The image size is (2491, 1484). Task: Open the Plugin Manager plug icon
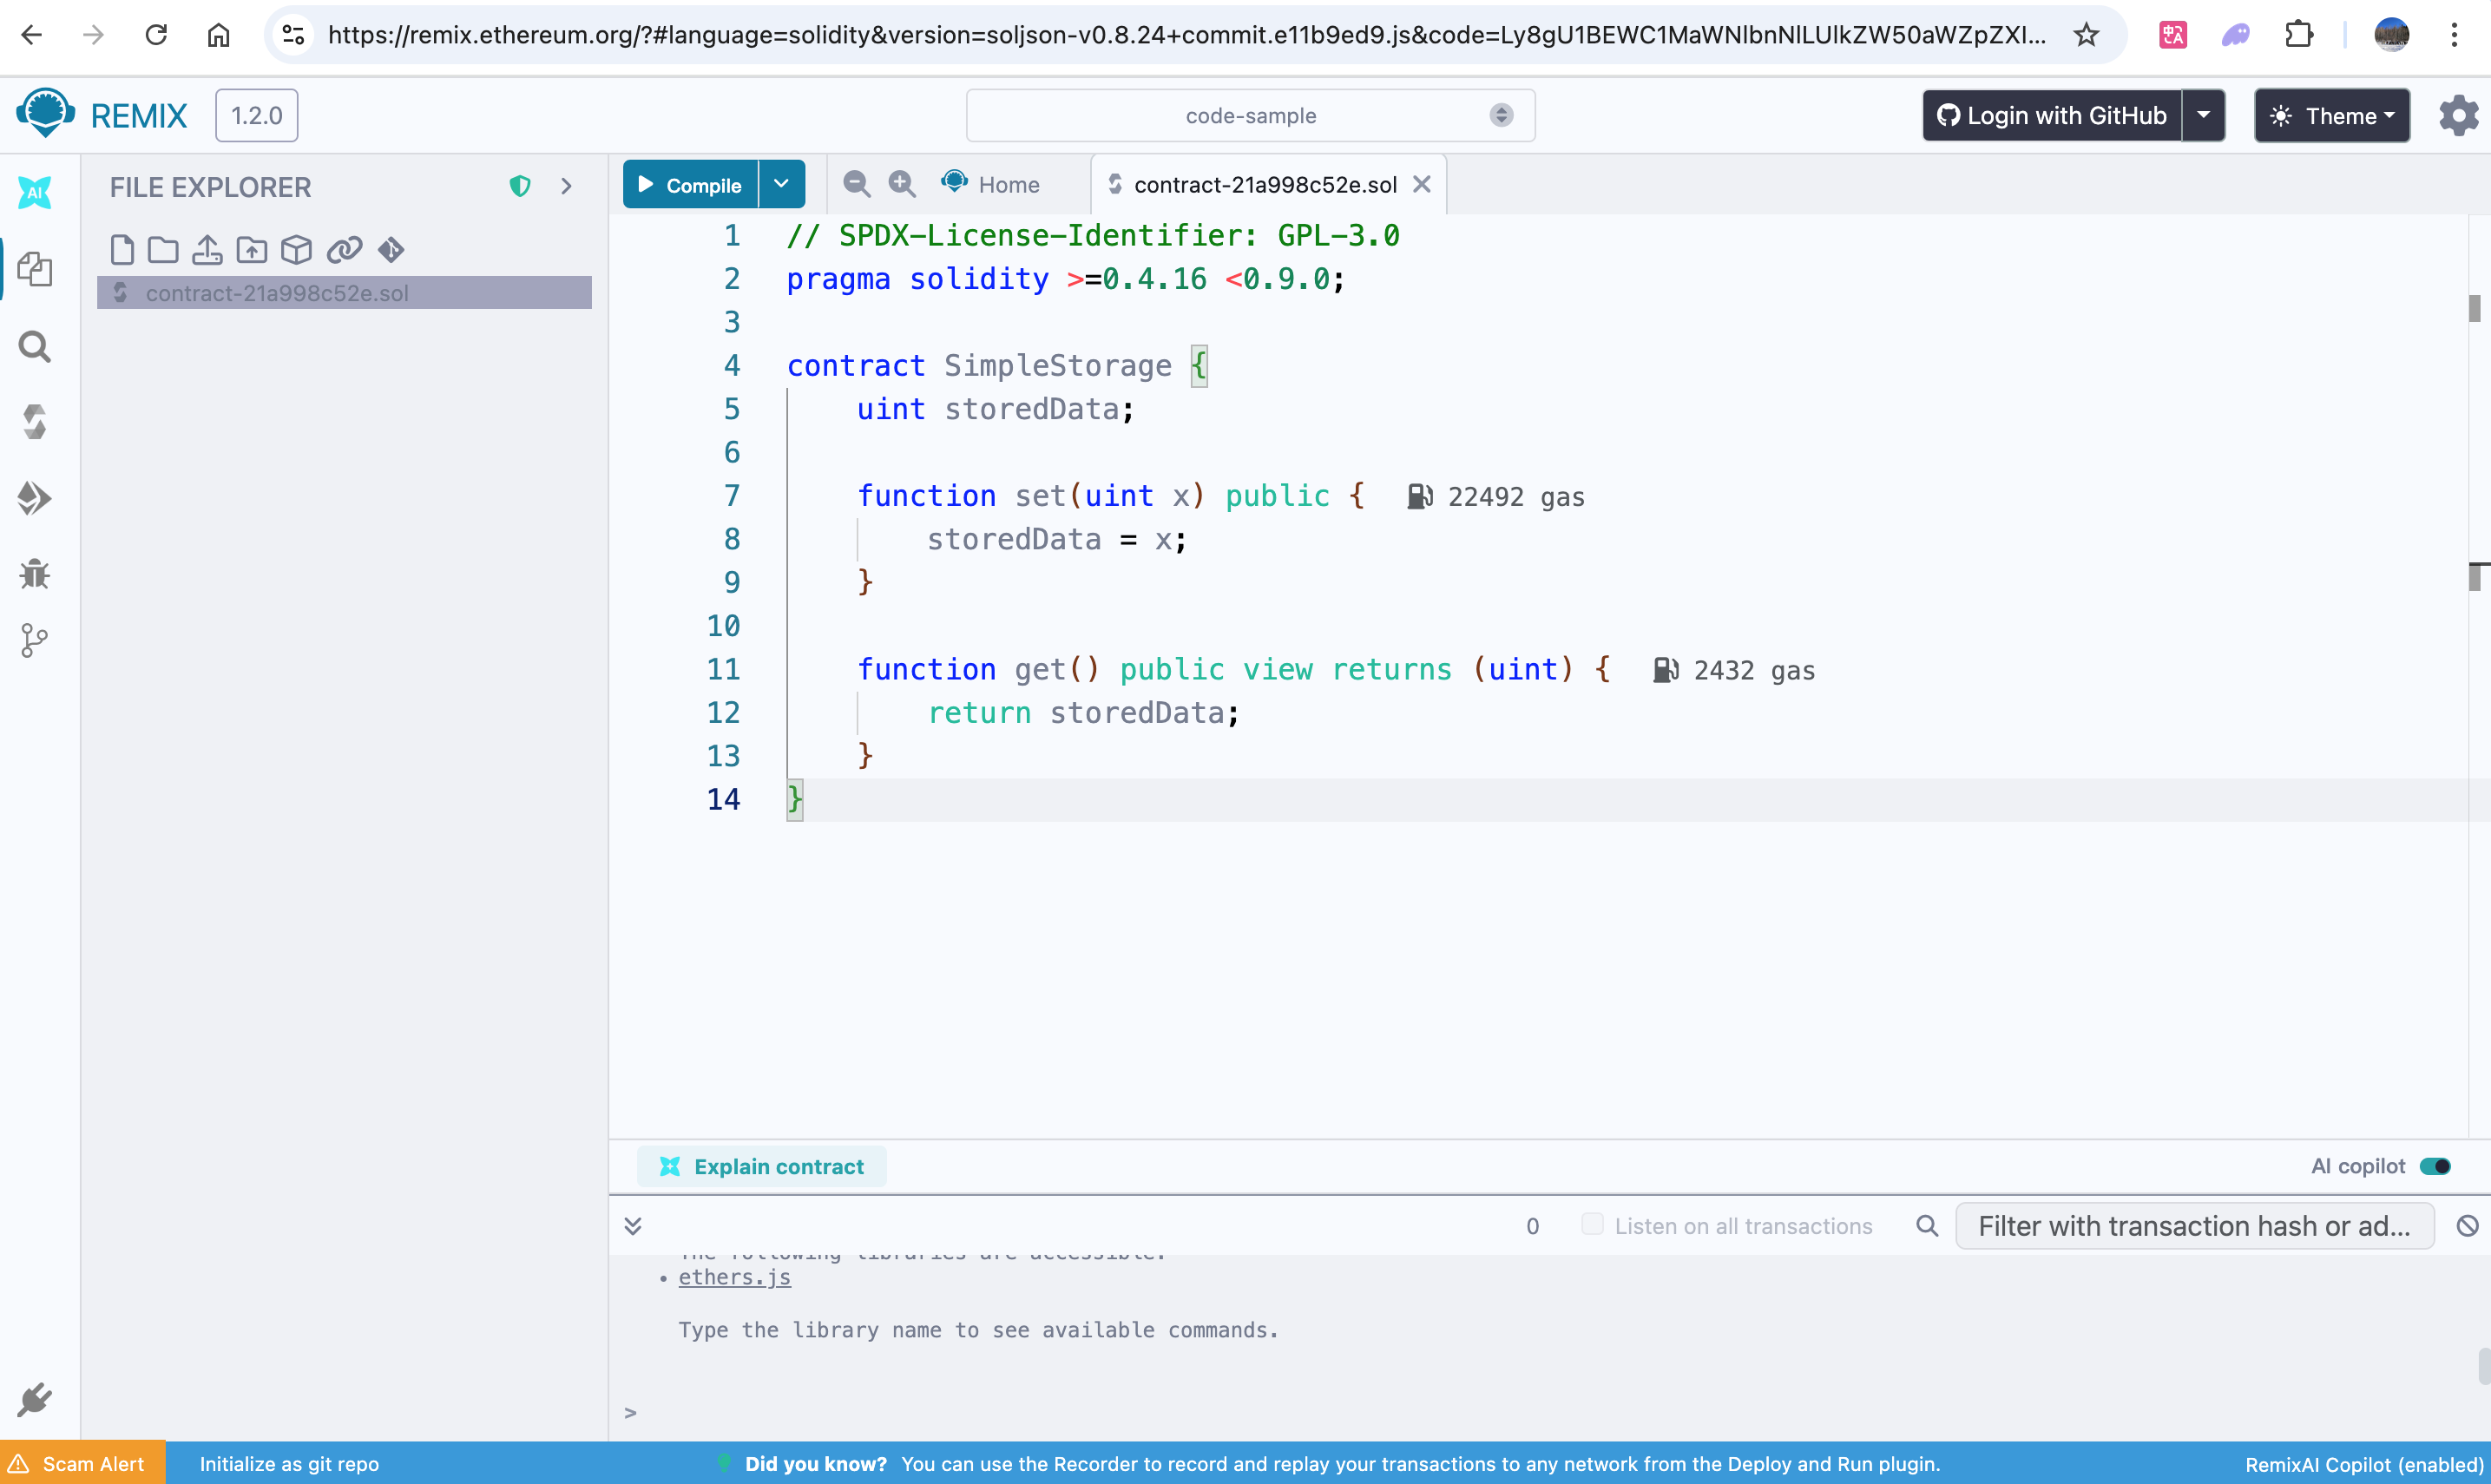pyautogui.click(x=35, y=1400)
